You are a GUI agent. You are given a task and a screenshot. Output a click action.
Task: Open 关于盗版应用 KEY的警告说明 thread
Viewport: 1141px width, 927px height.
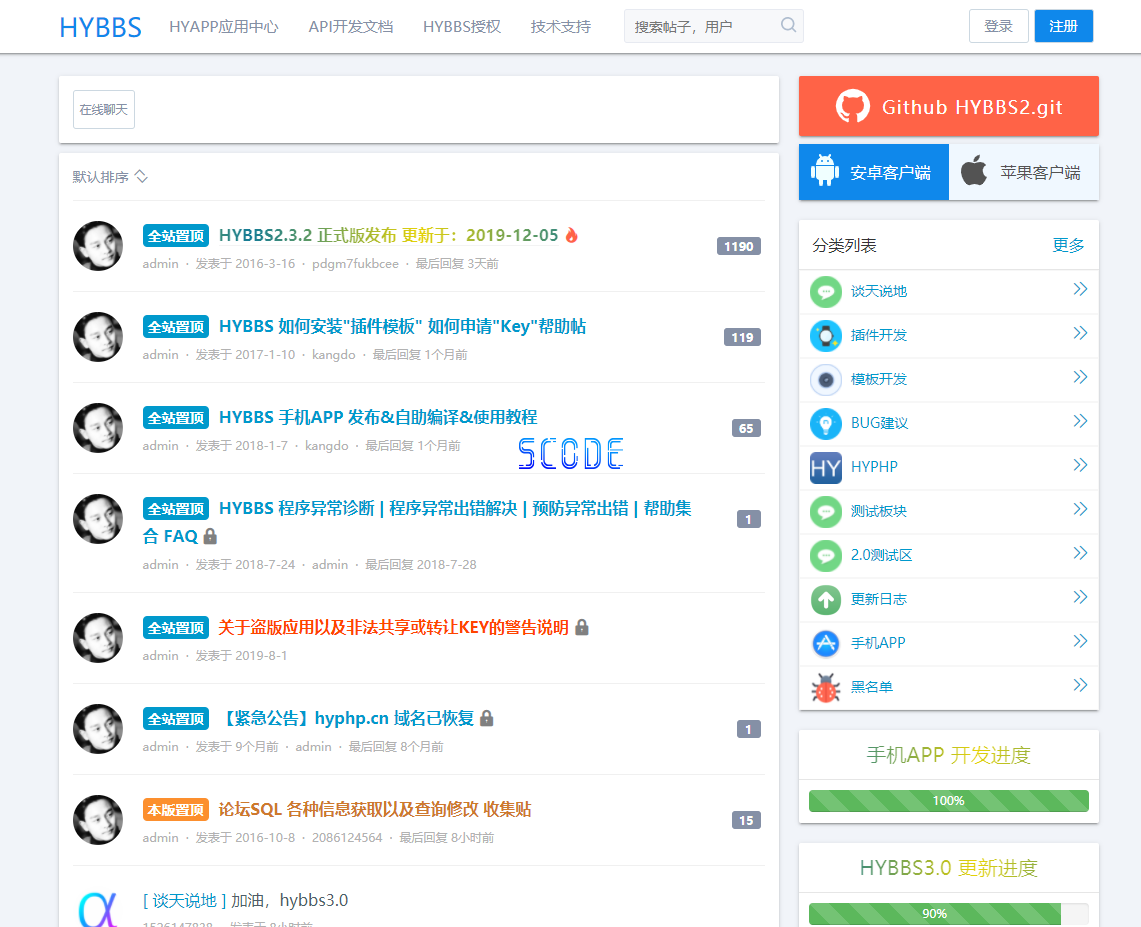(394, 628)
